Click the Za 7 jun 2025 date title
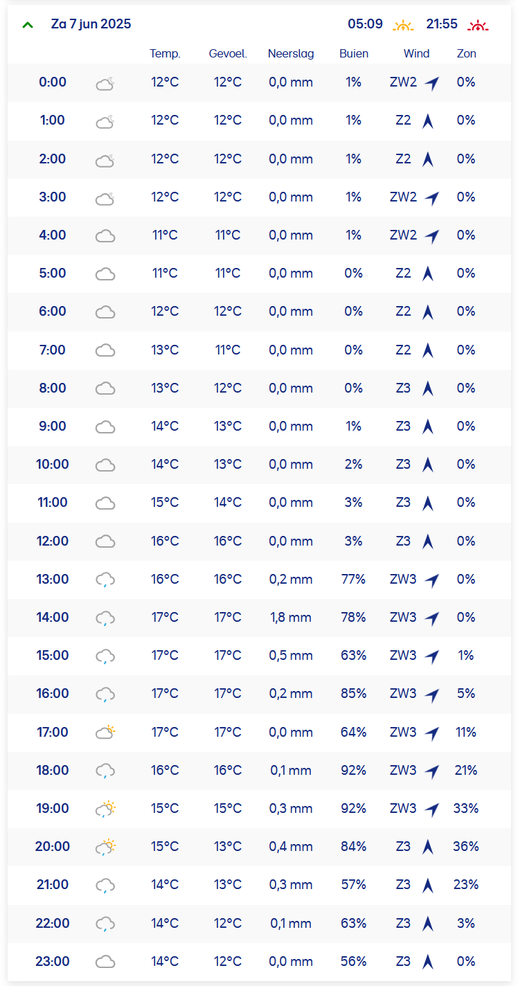 pyautogui.click(x=91, y=25)
